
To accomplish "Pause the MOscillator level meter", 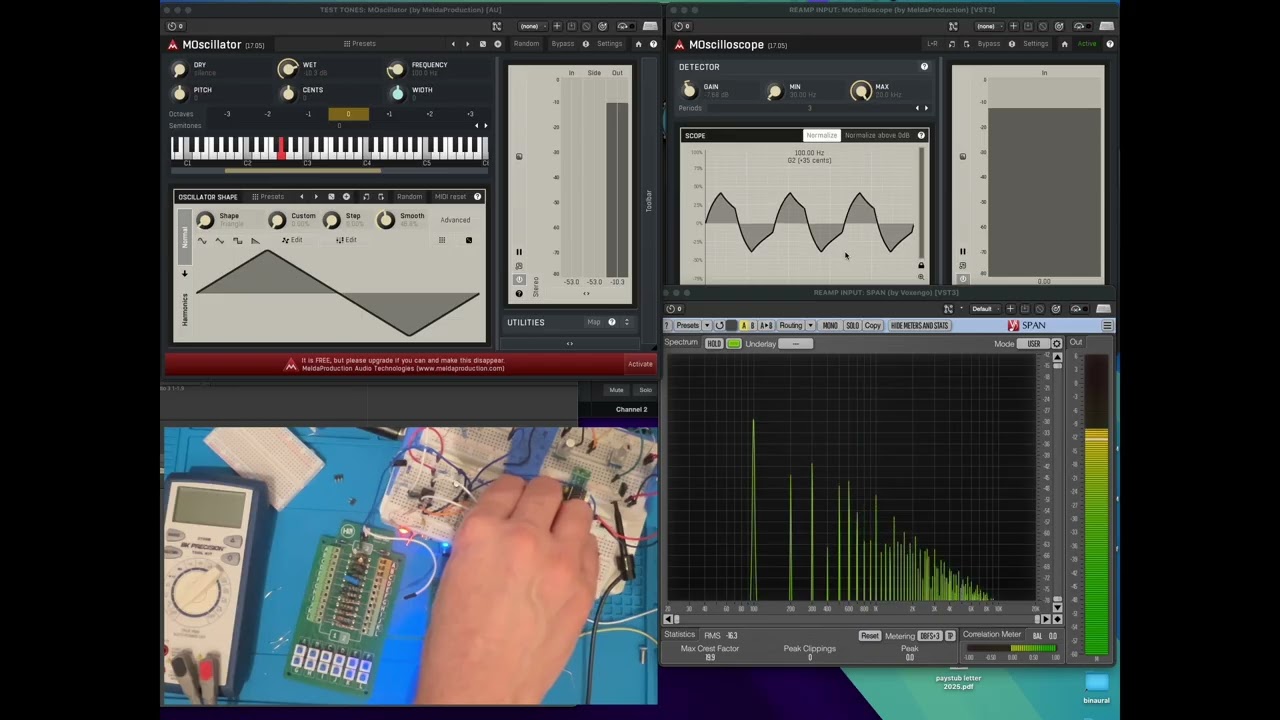I will [519, 252].
